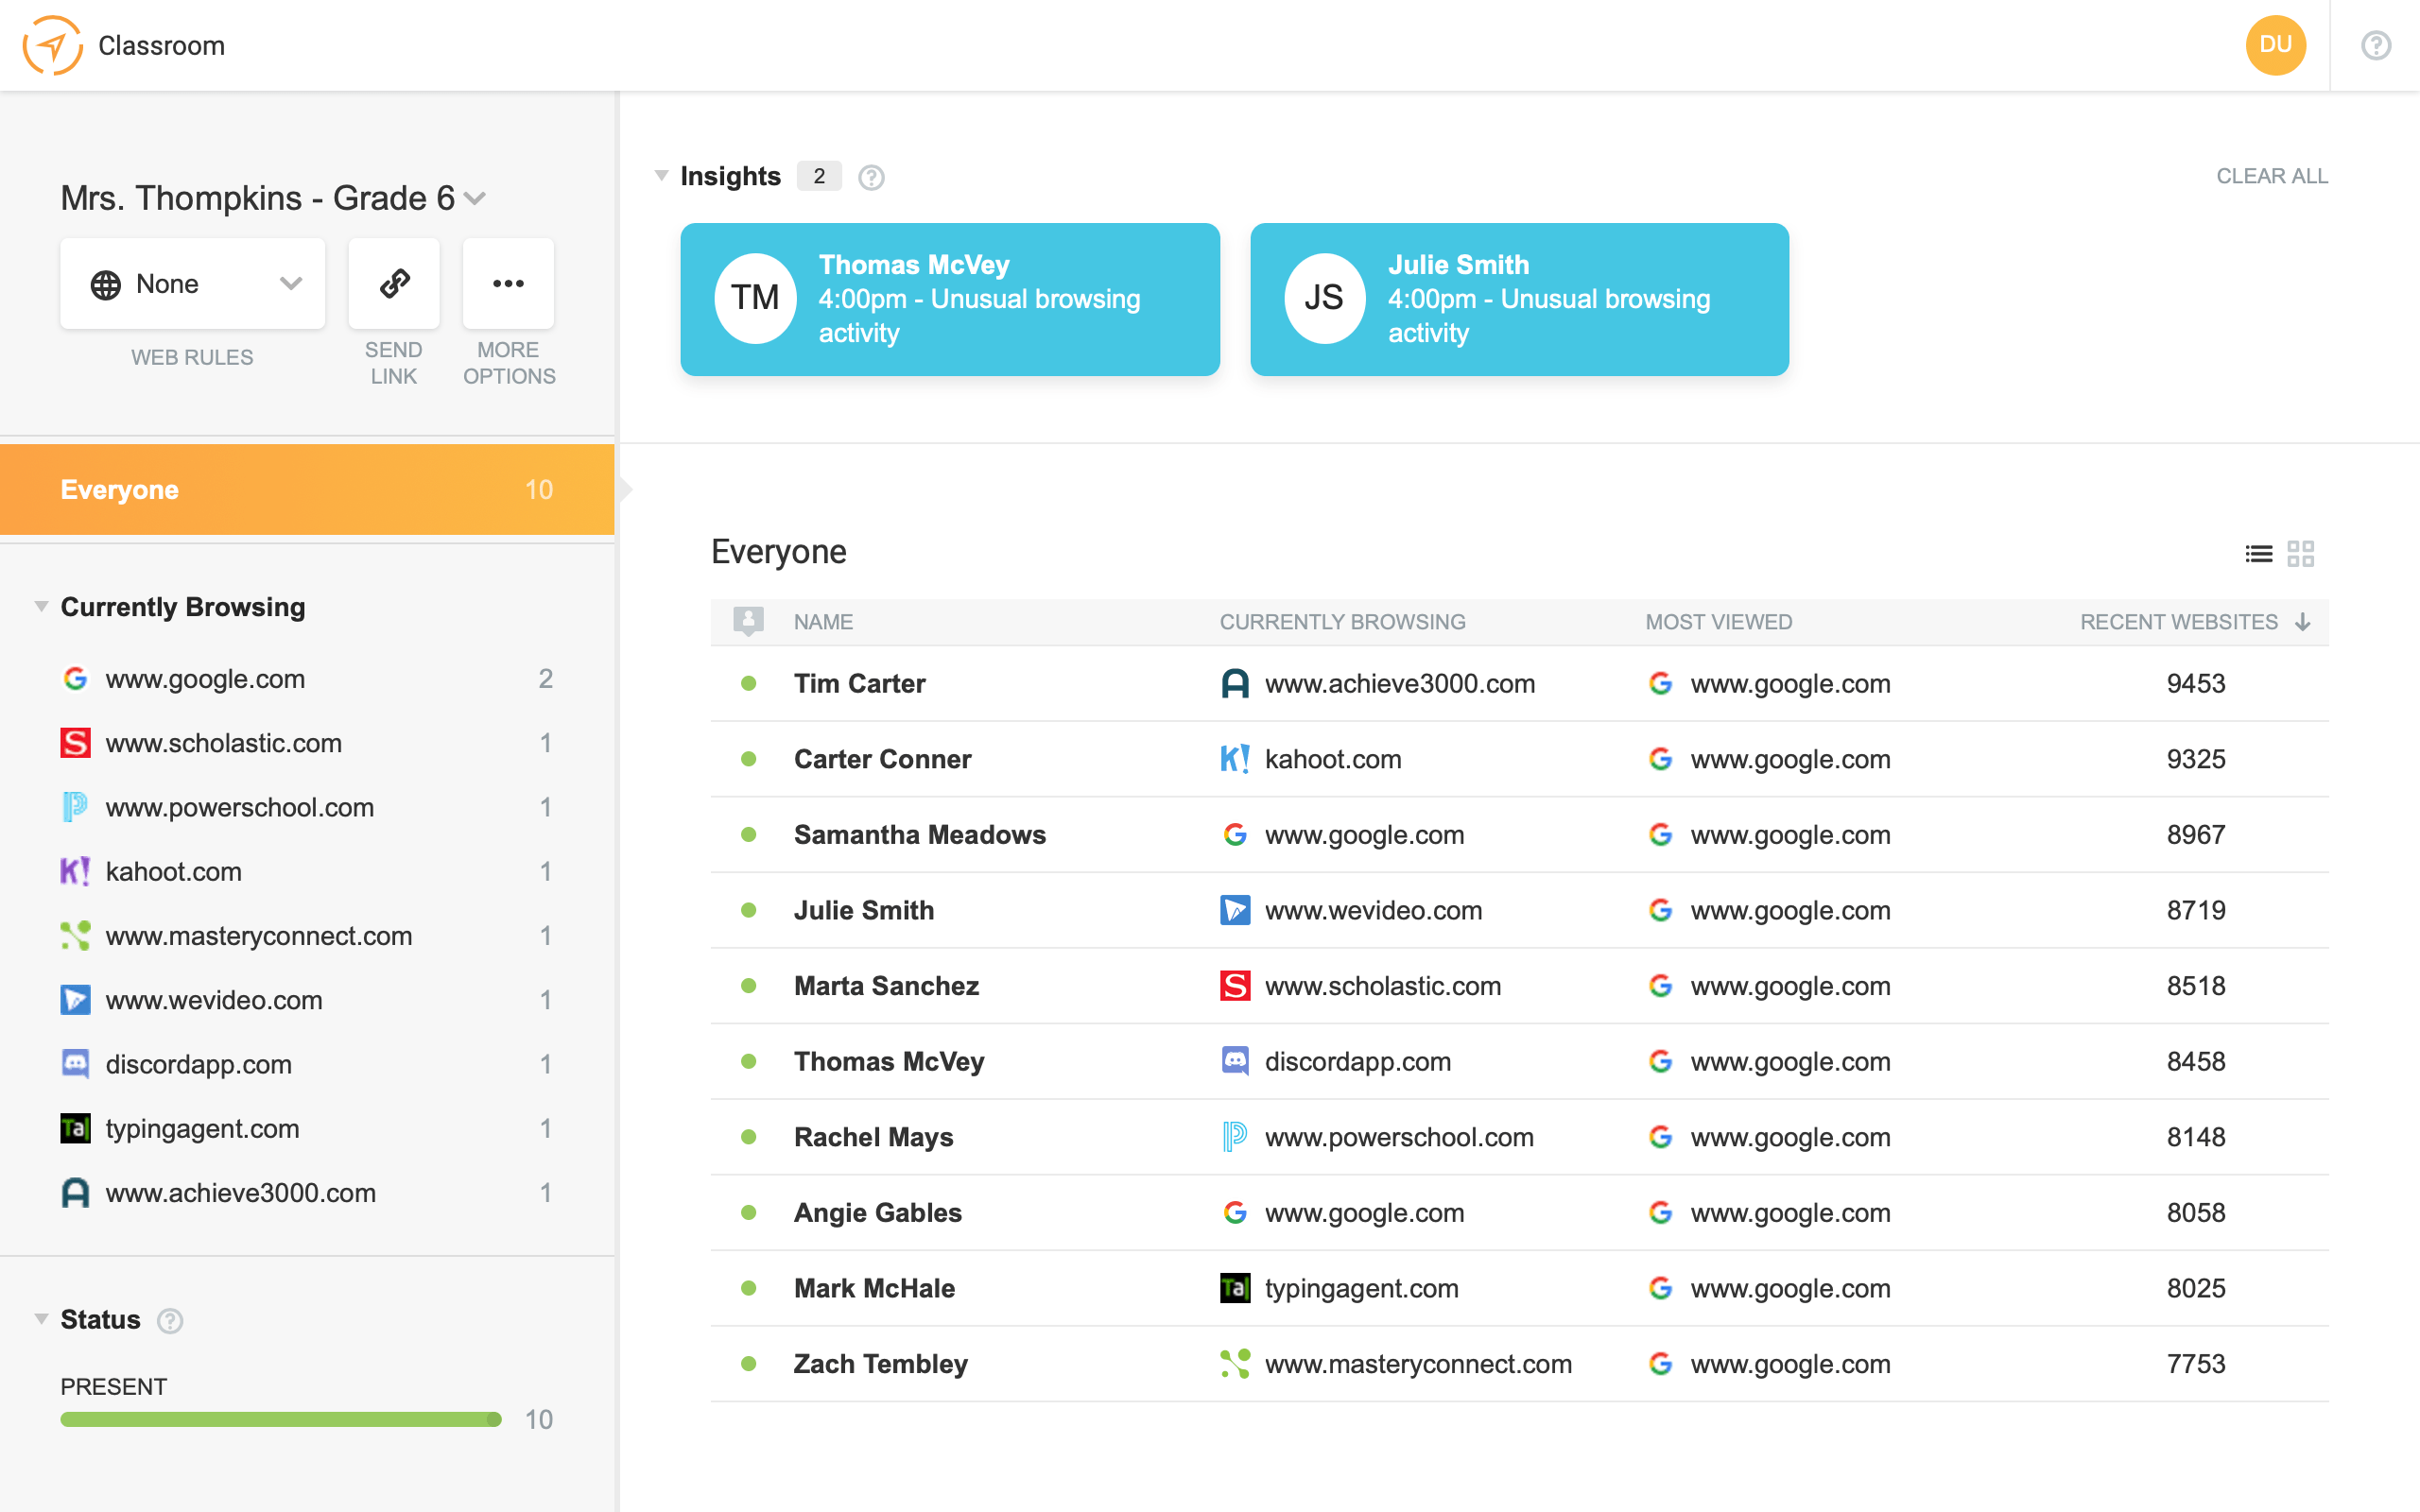Select the list view icon above the table
Screen dimensions: 2420x1512
(x=2259, y=553)
